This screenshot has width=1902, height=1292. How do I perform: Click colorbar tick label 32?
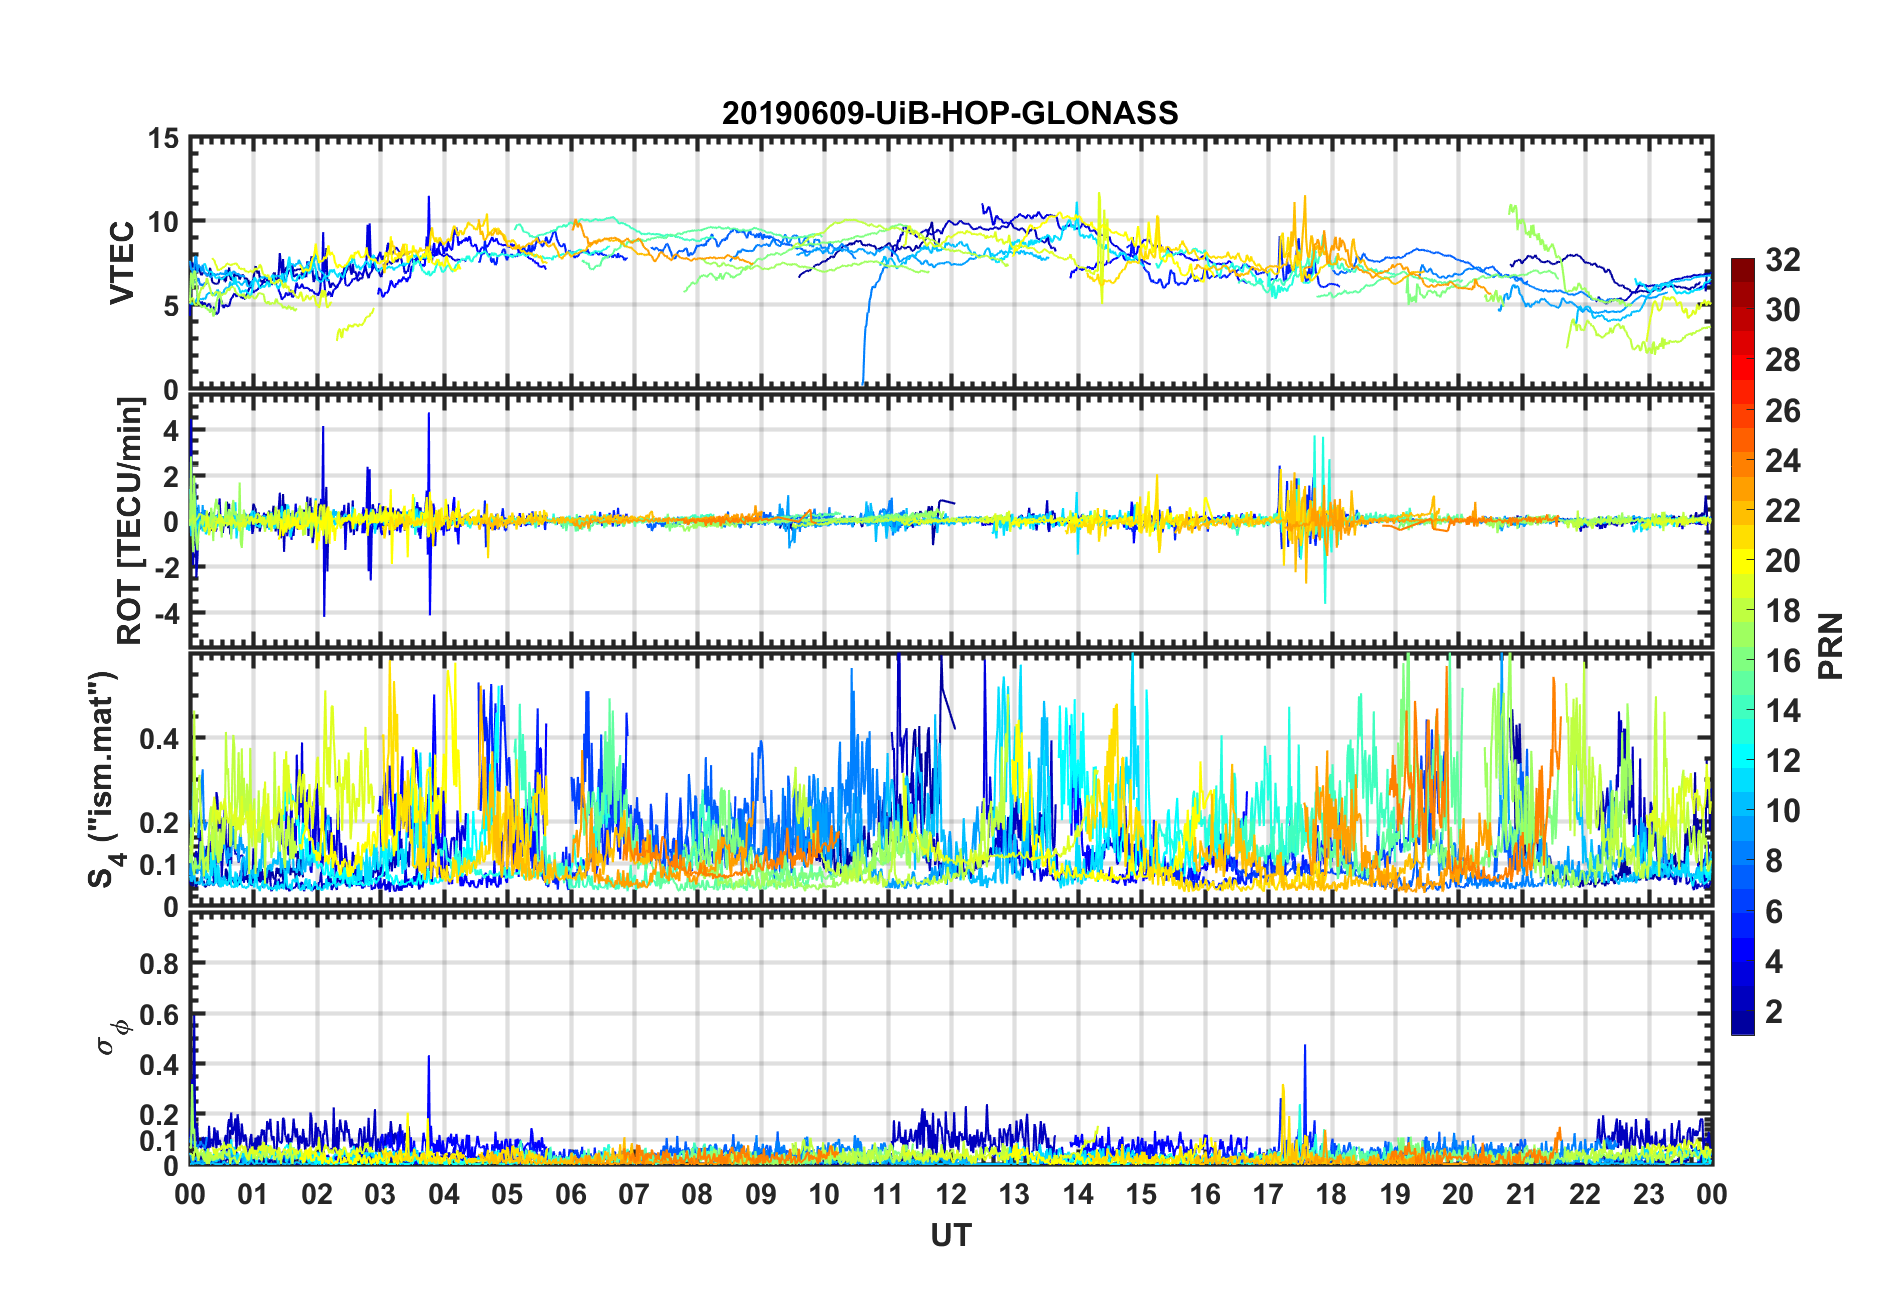[x=1782, y=260]
